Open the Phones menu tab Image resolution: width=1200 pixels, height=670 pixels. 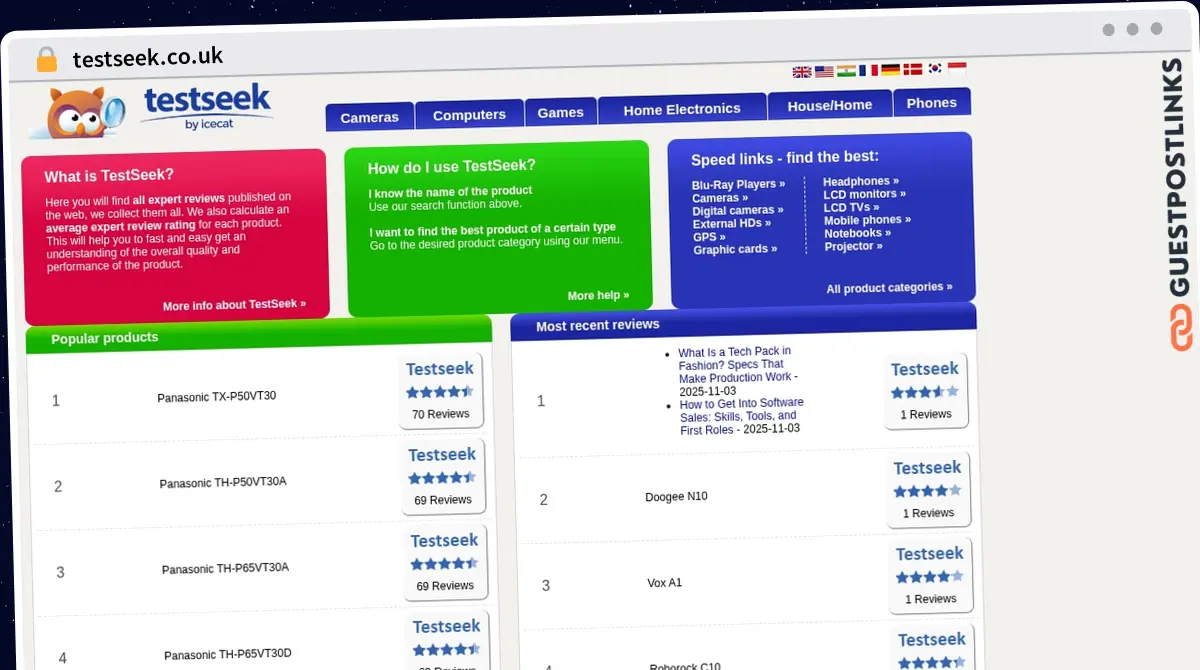coord(932,102)
